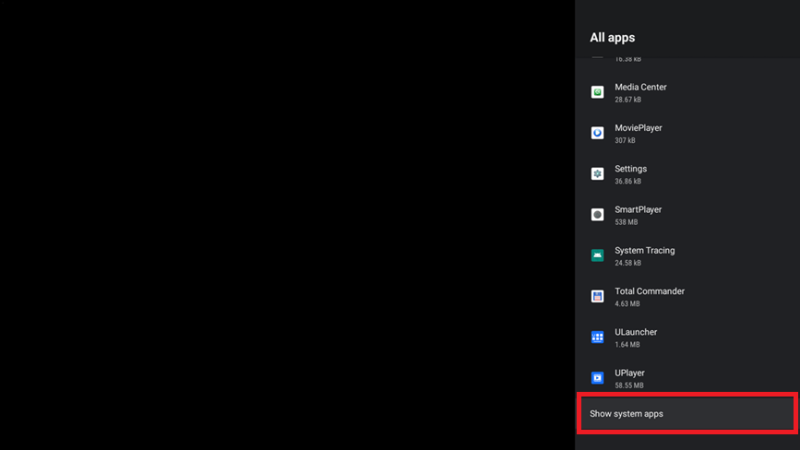Select the MoviePlayer list label
This screenshot has width=800, height=450.
click(638, 128)
